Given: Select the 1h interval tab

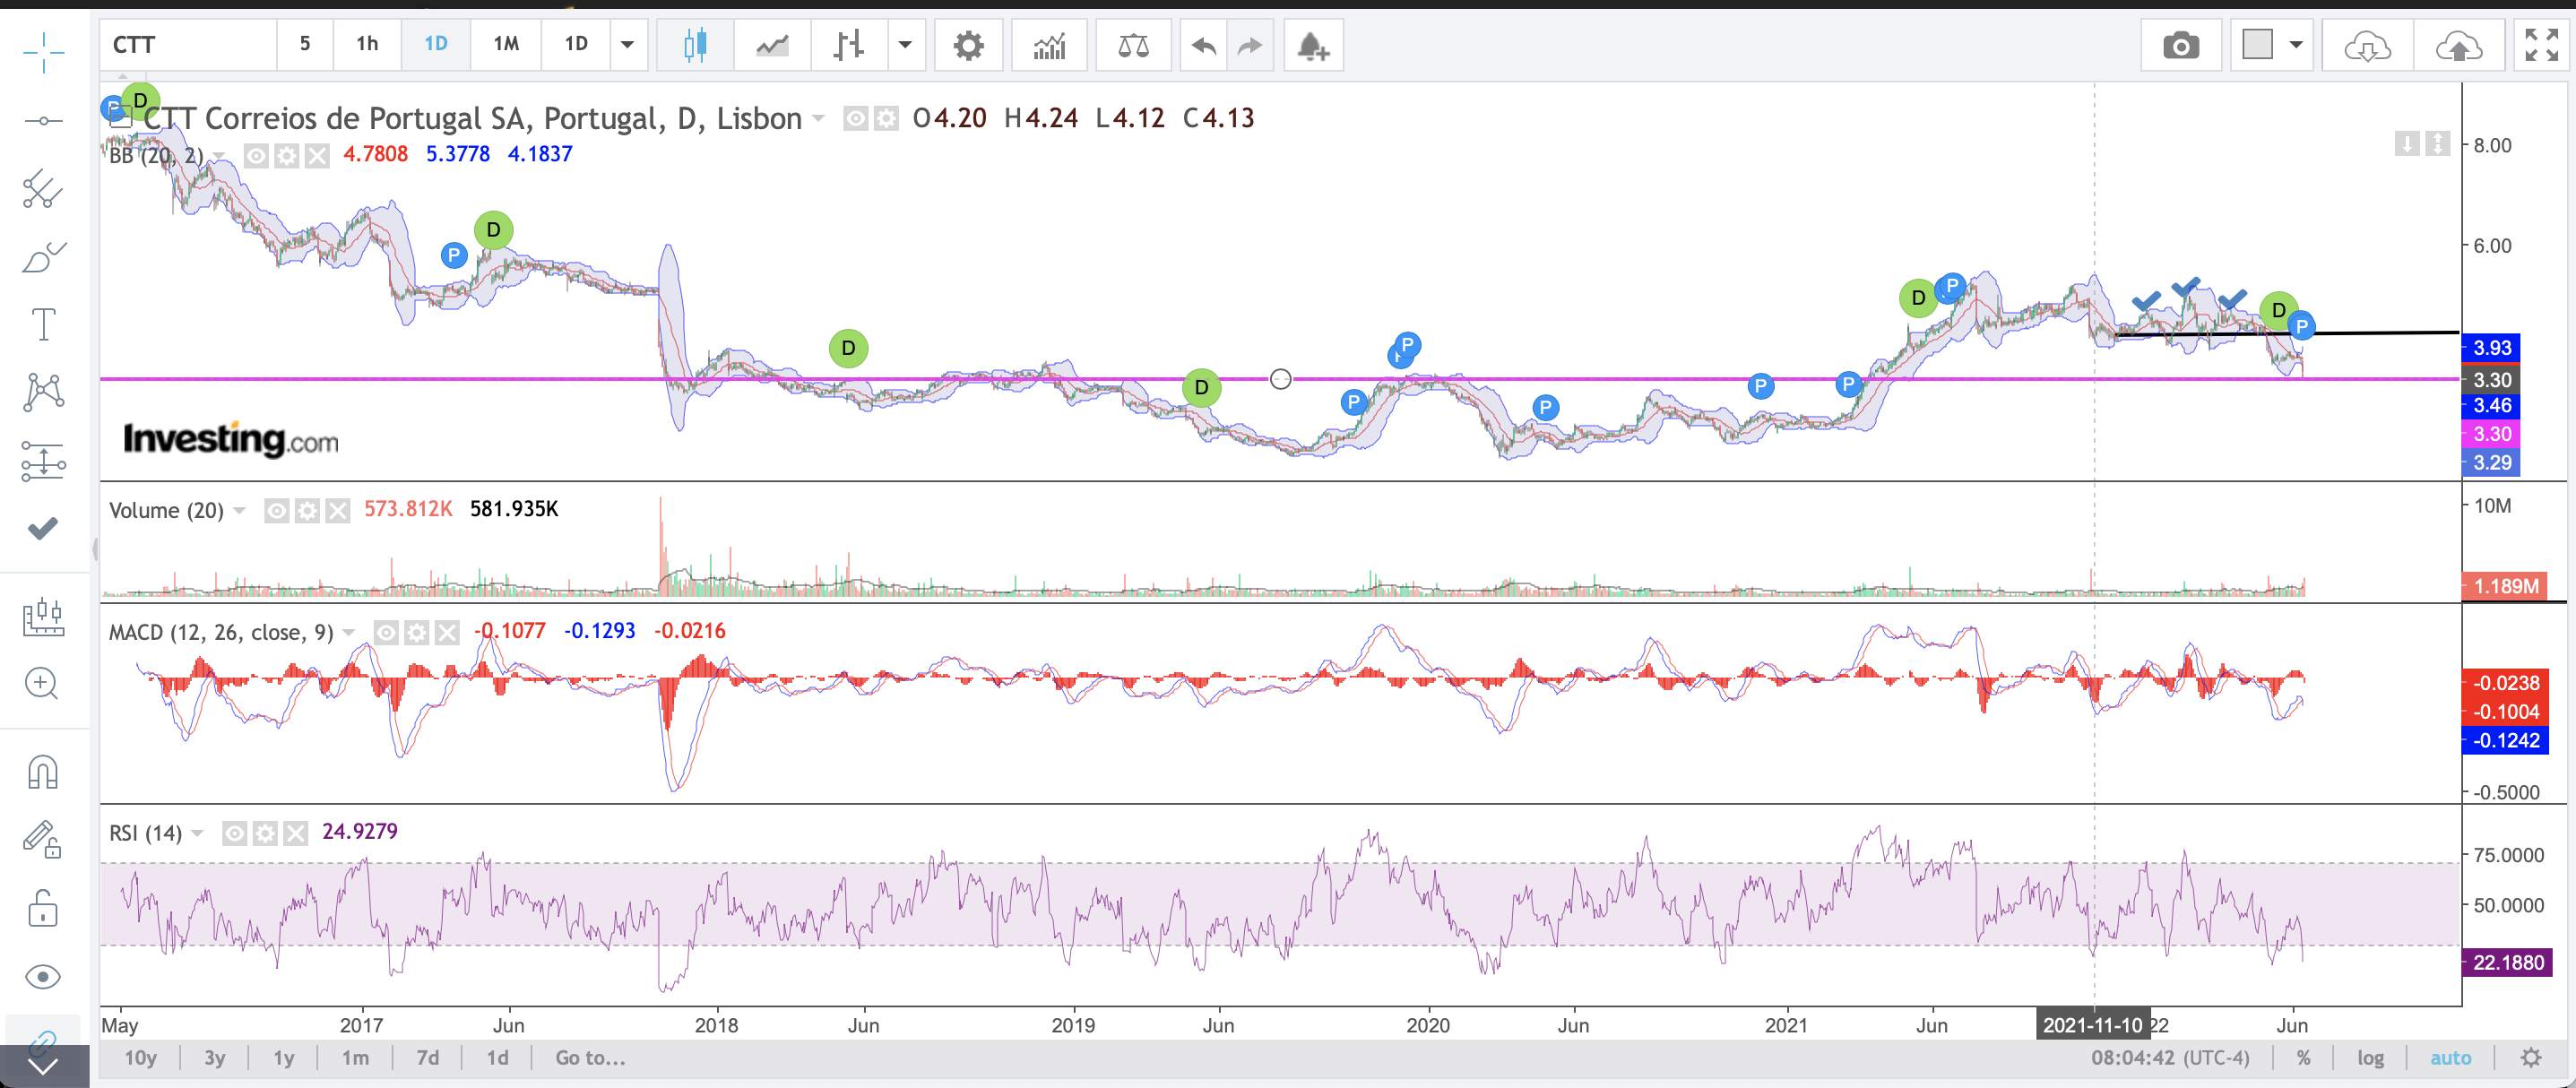Looking at the screenshot, I should [x=367, y=44].
